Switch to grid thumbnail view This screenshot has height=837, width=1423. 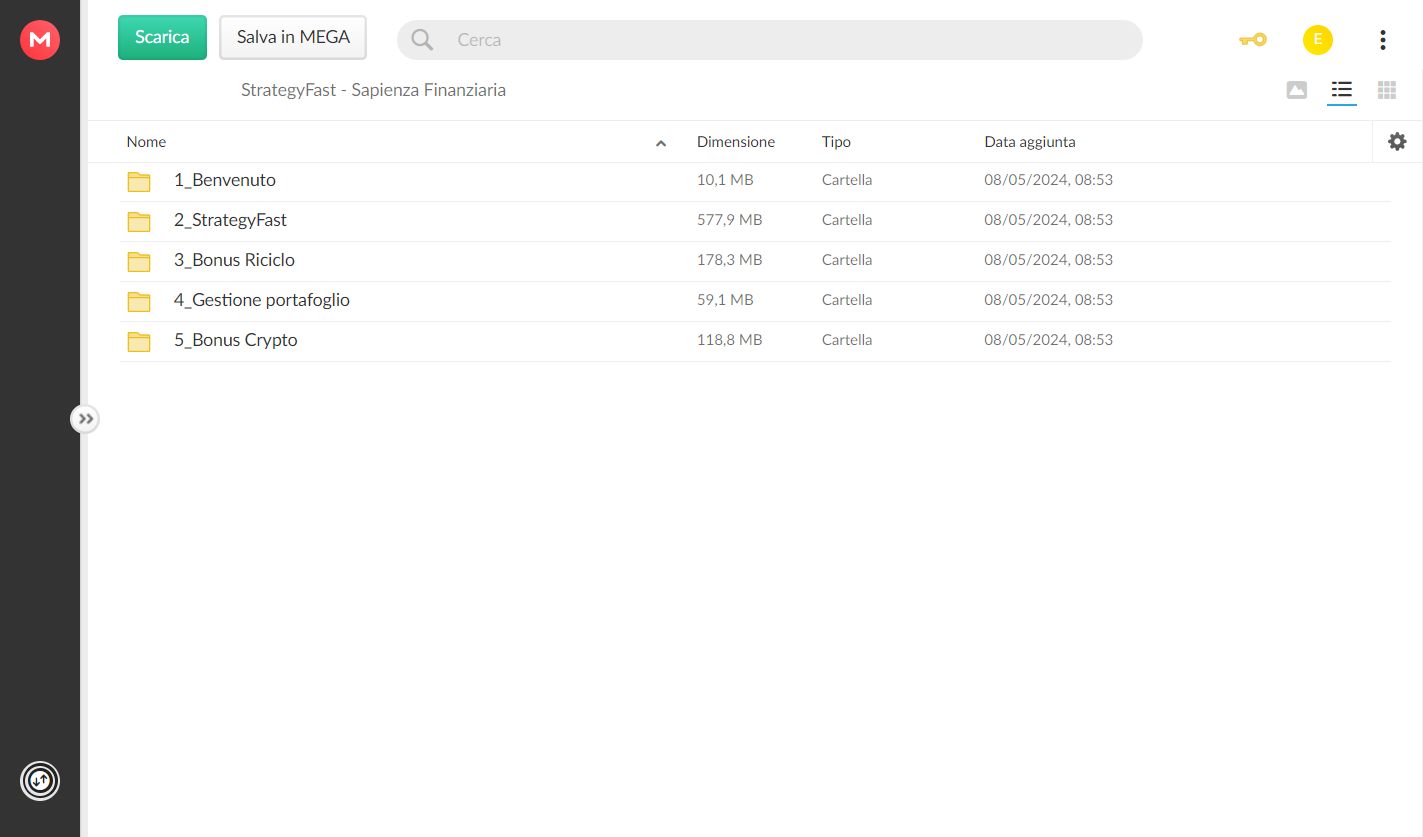(1387, 90)
